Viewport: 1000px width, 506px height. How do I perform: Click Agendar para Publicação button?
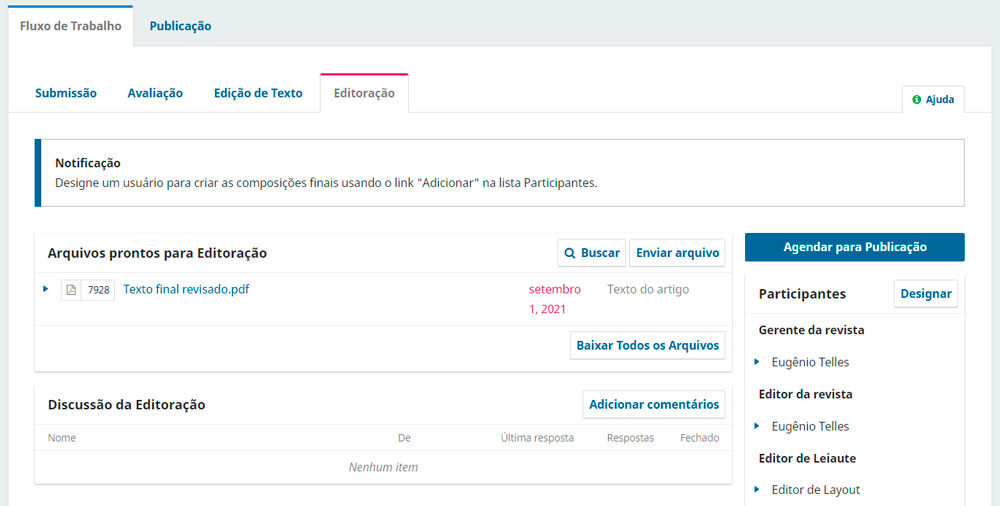pos(855,247)
